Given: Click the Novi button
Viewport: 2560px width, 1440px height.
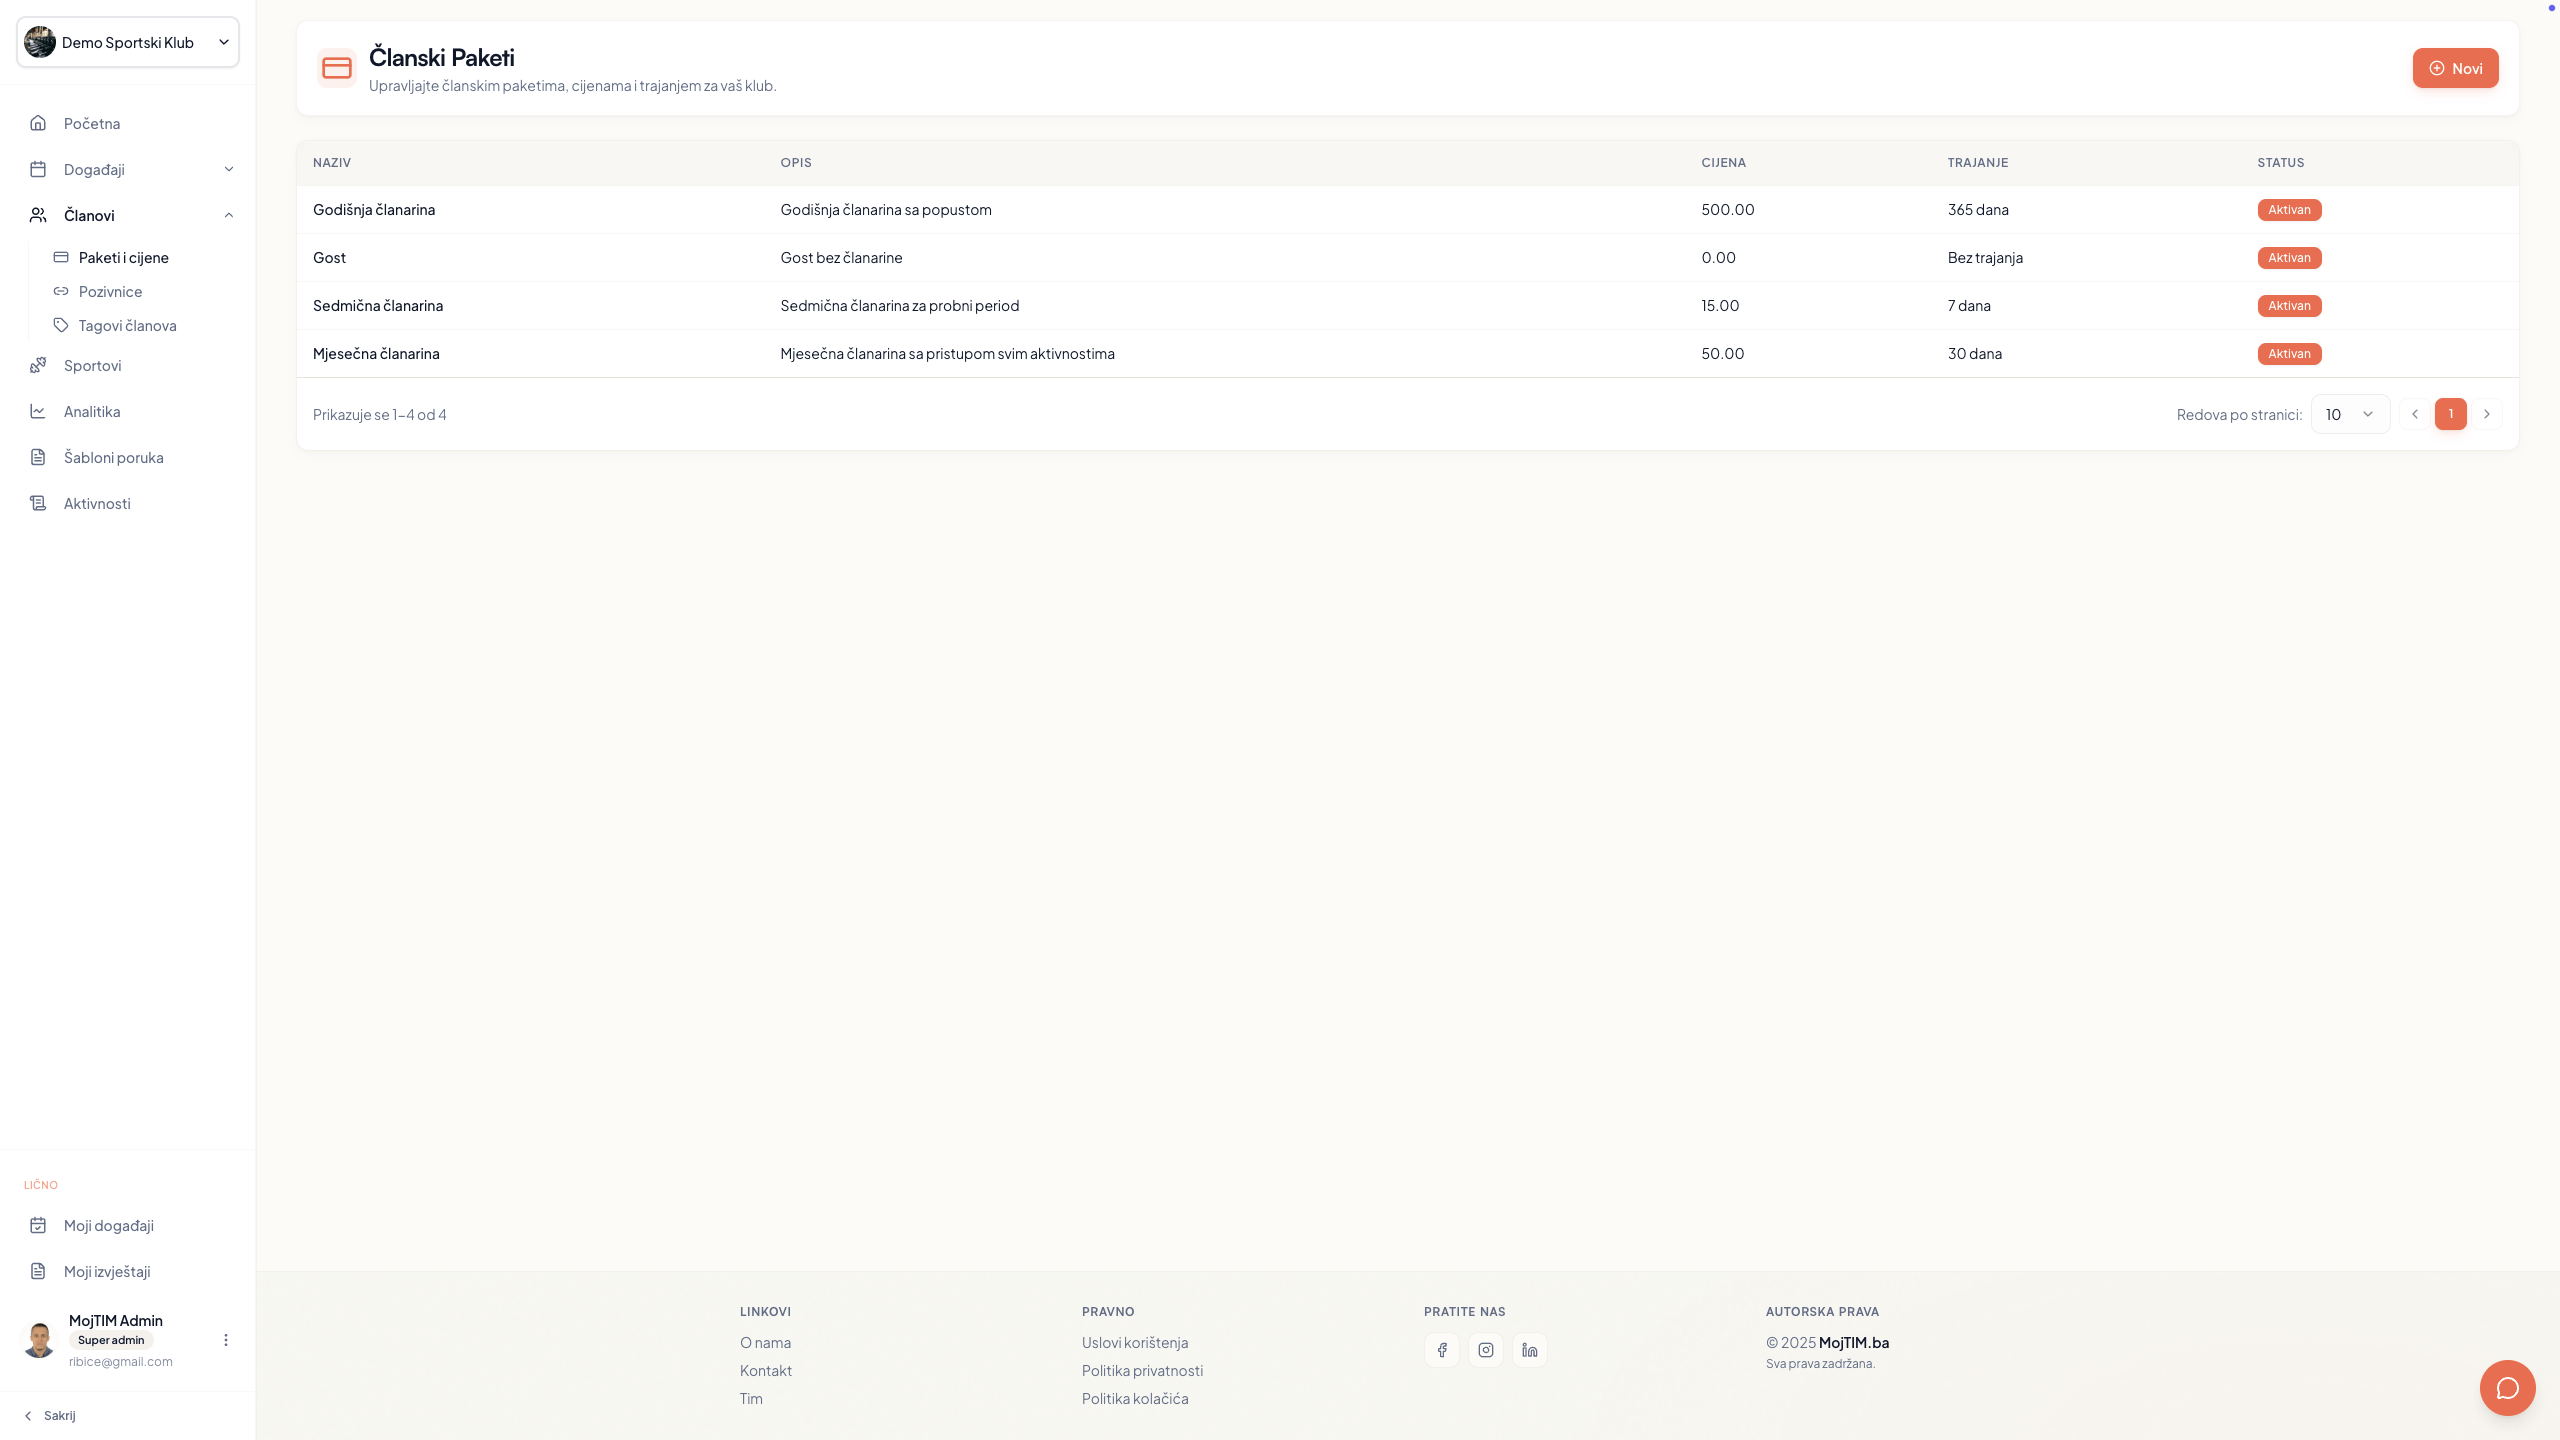Looking at the screenshot, I should (2455, 68).
